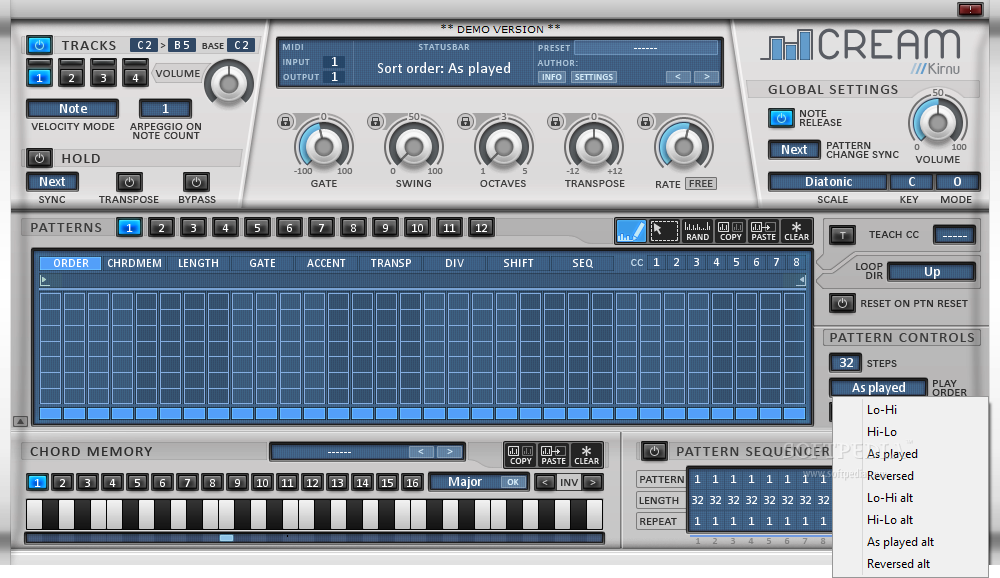Click the small collapse arrow below grid
Viewport: 1000px width, 578px height.
coord(20,421)
